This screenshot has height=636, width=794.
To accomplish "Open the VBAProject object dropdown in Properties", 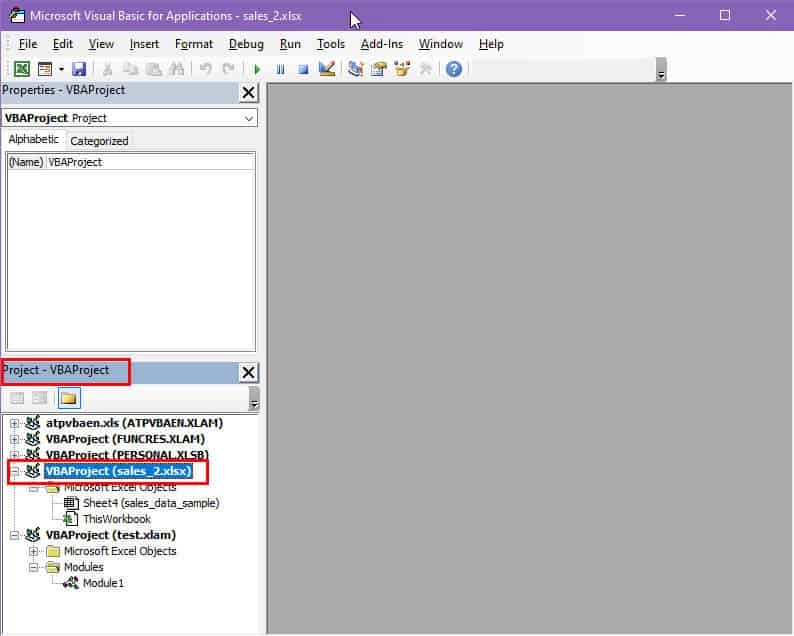I will [249, 118].
